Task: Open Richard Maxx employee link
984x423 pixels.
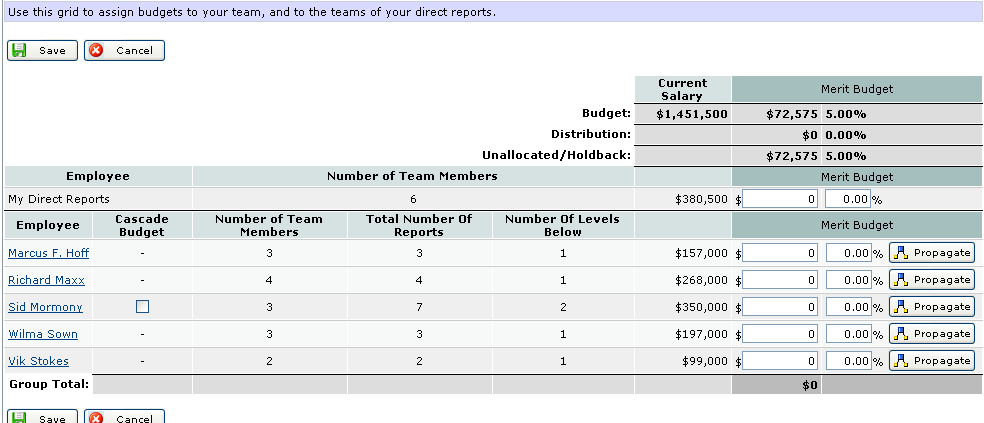Action: click(46, 280)
